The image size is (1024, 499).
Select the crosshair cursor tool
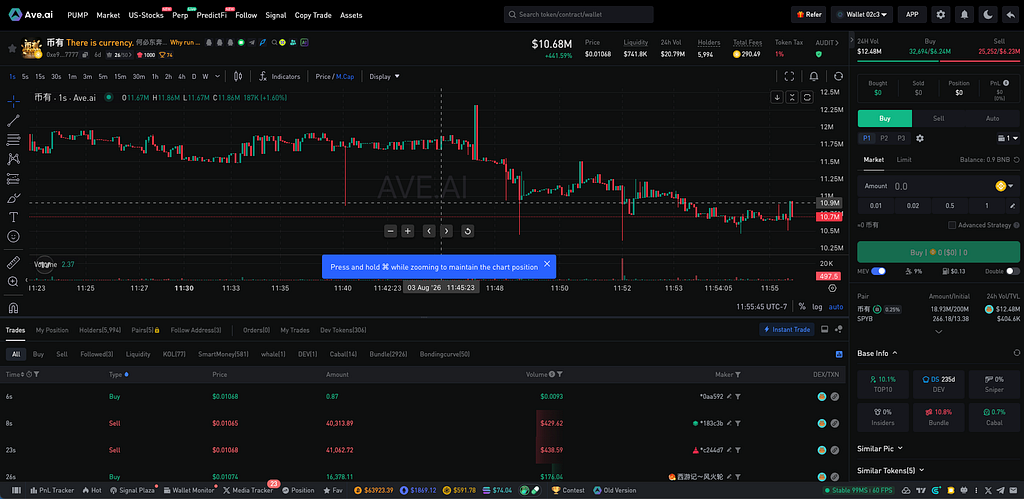click(x=13, y=101)
